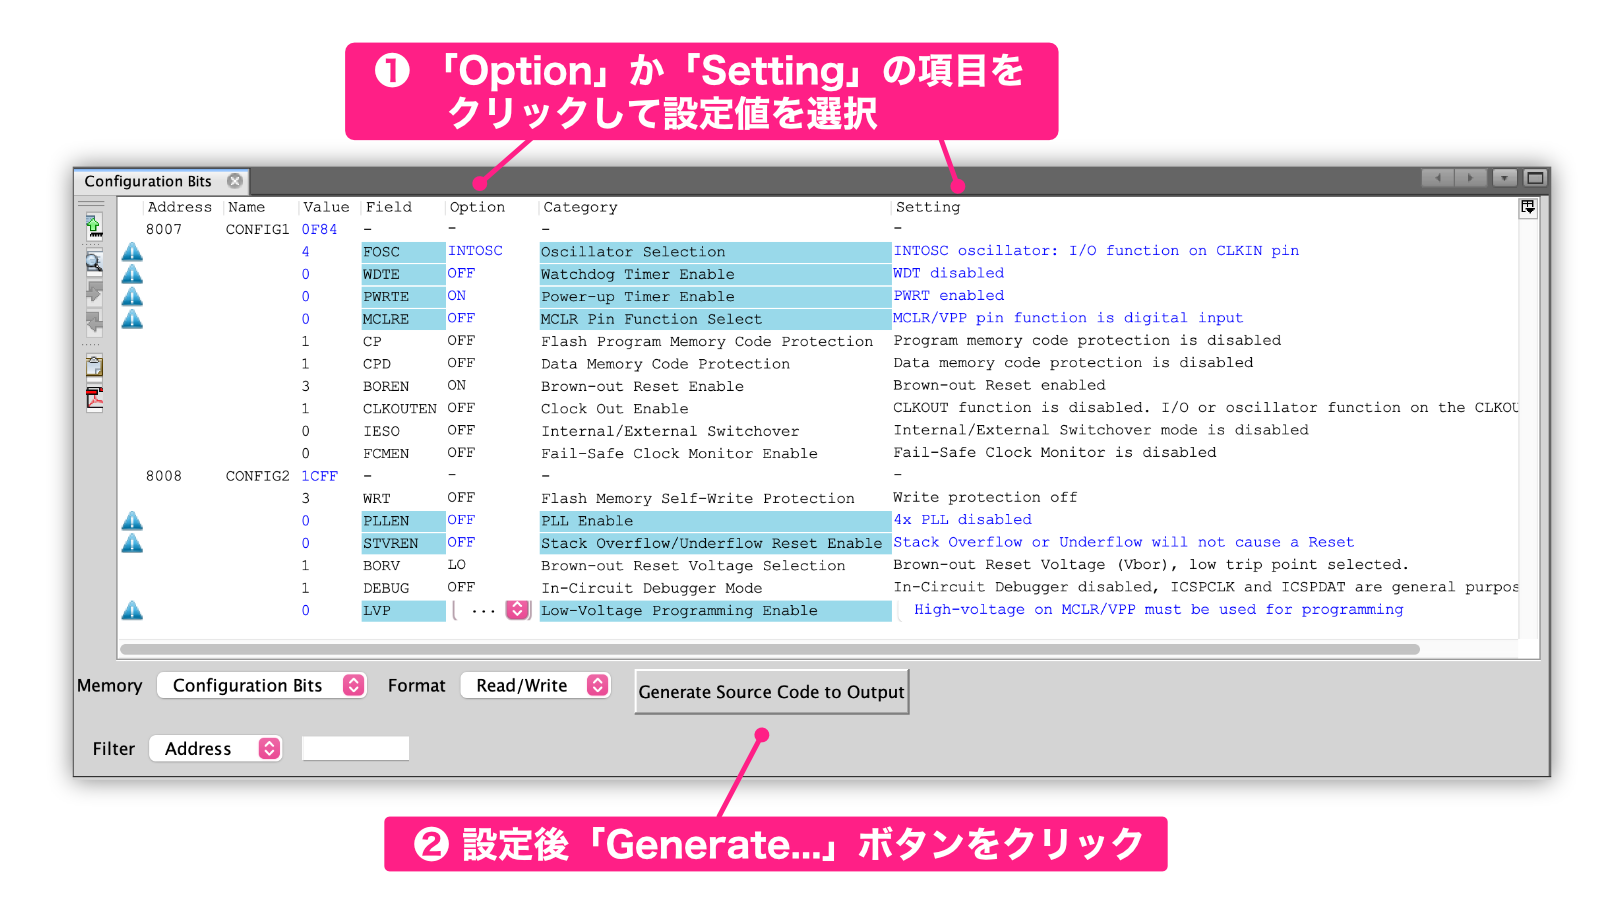Click 'INTOSC oscillator: I/O function' setting
The height and width of the screenshot is (914, 1624).
(x=1096, y=251)
